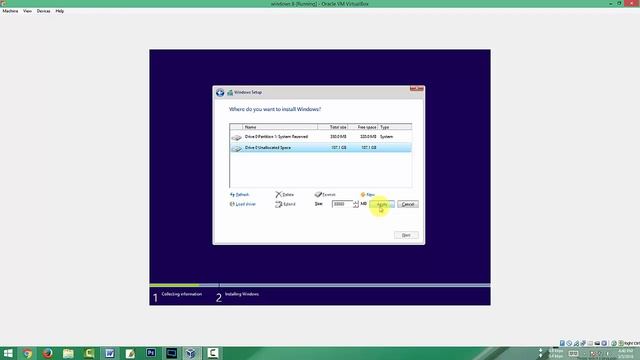640x360 pixels.
Task: Click into the partition Size field
Action: click(x=342, y=204)
